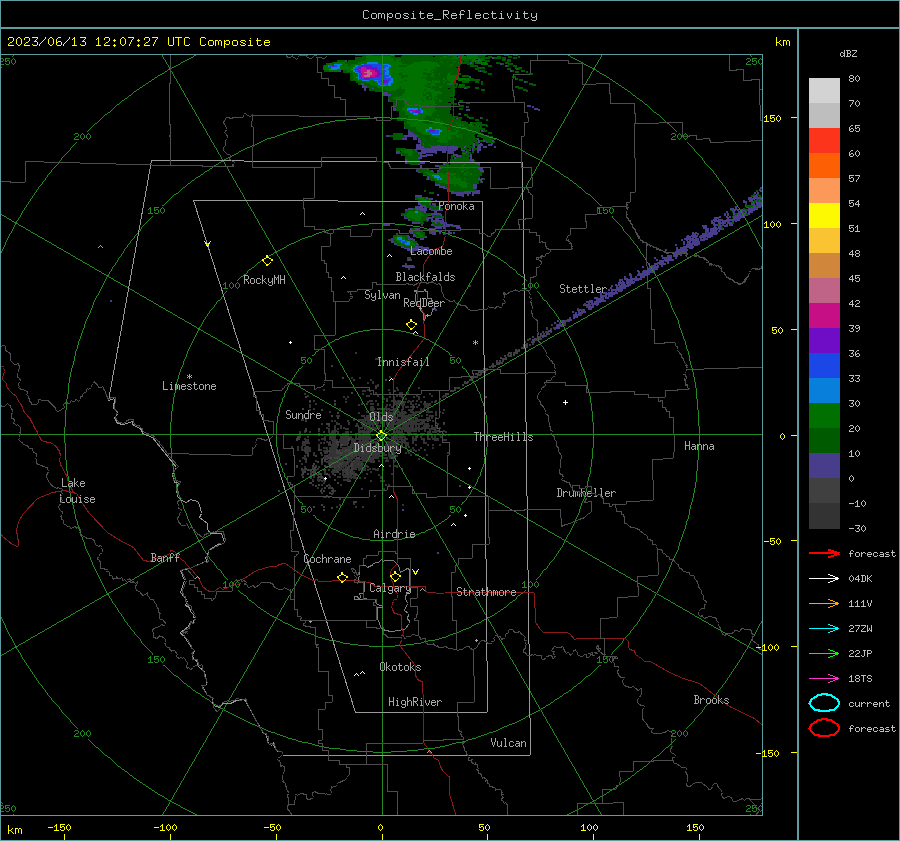Click the Didsbury city label
The height and width of the screenshot is (841, 900).
point(377,448)
